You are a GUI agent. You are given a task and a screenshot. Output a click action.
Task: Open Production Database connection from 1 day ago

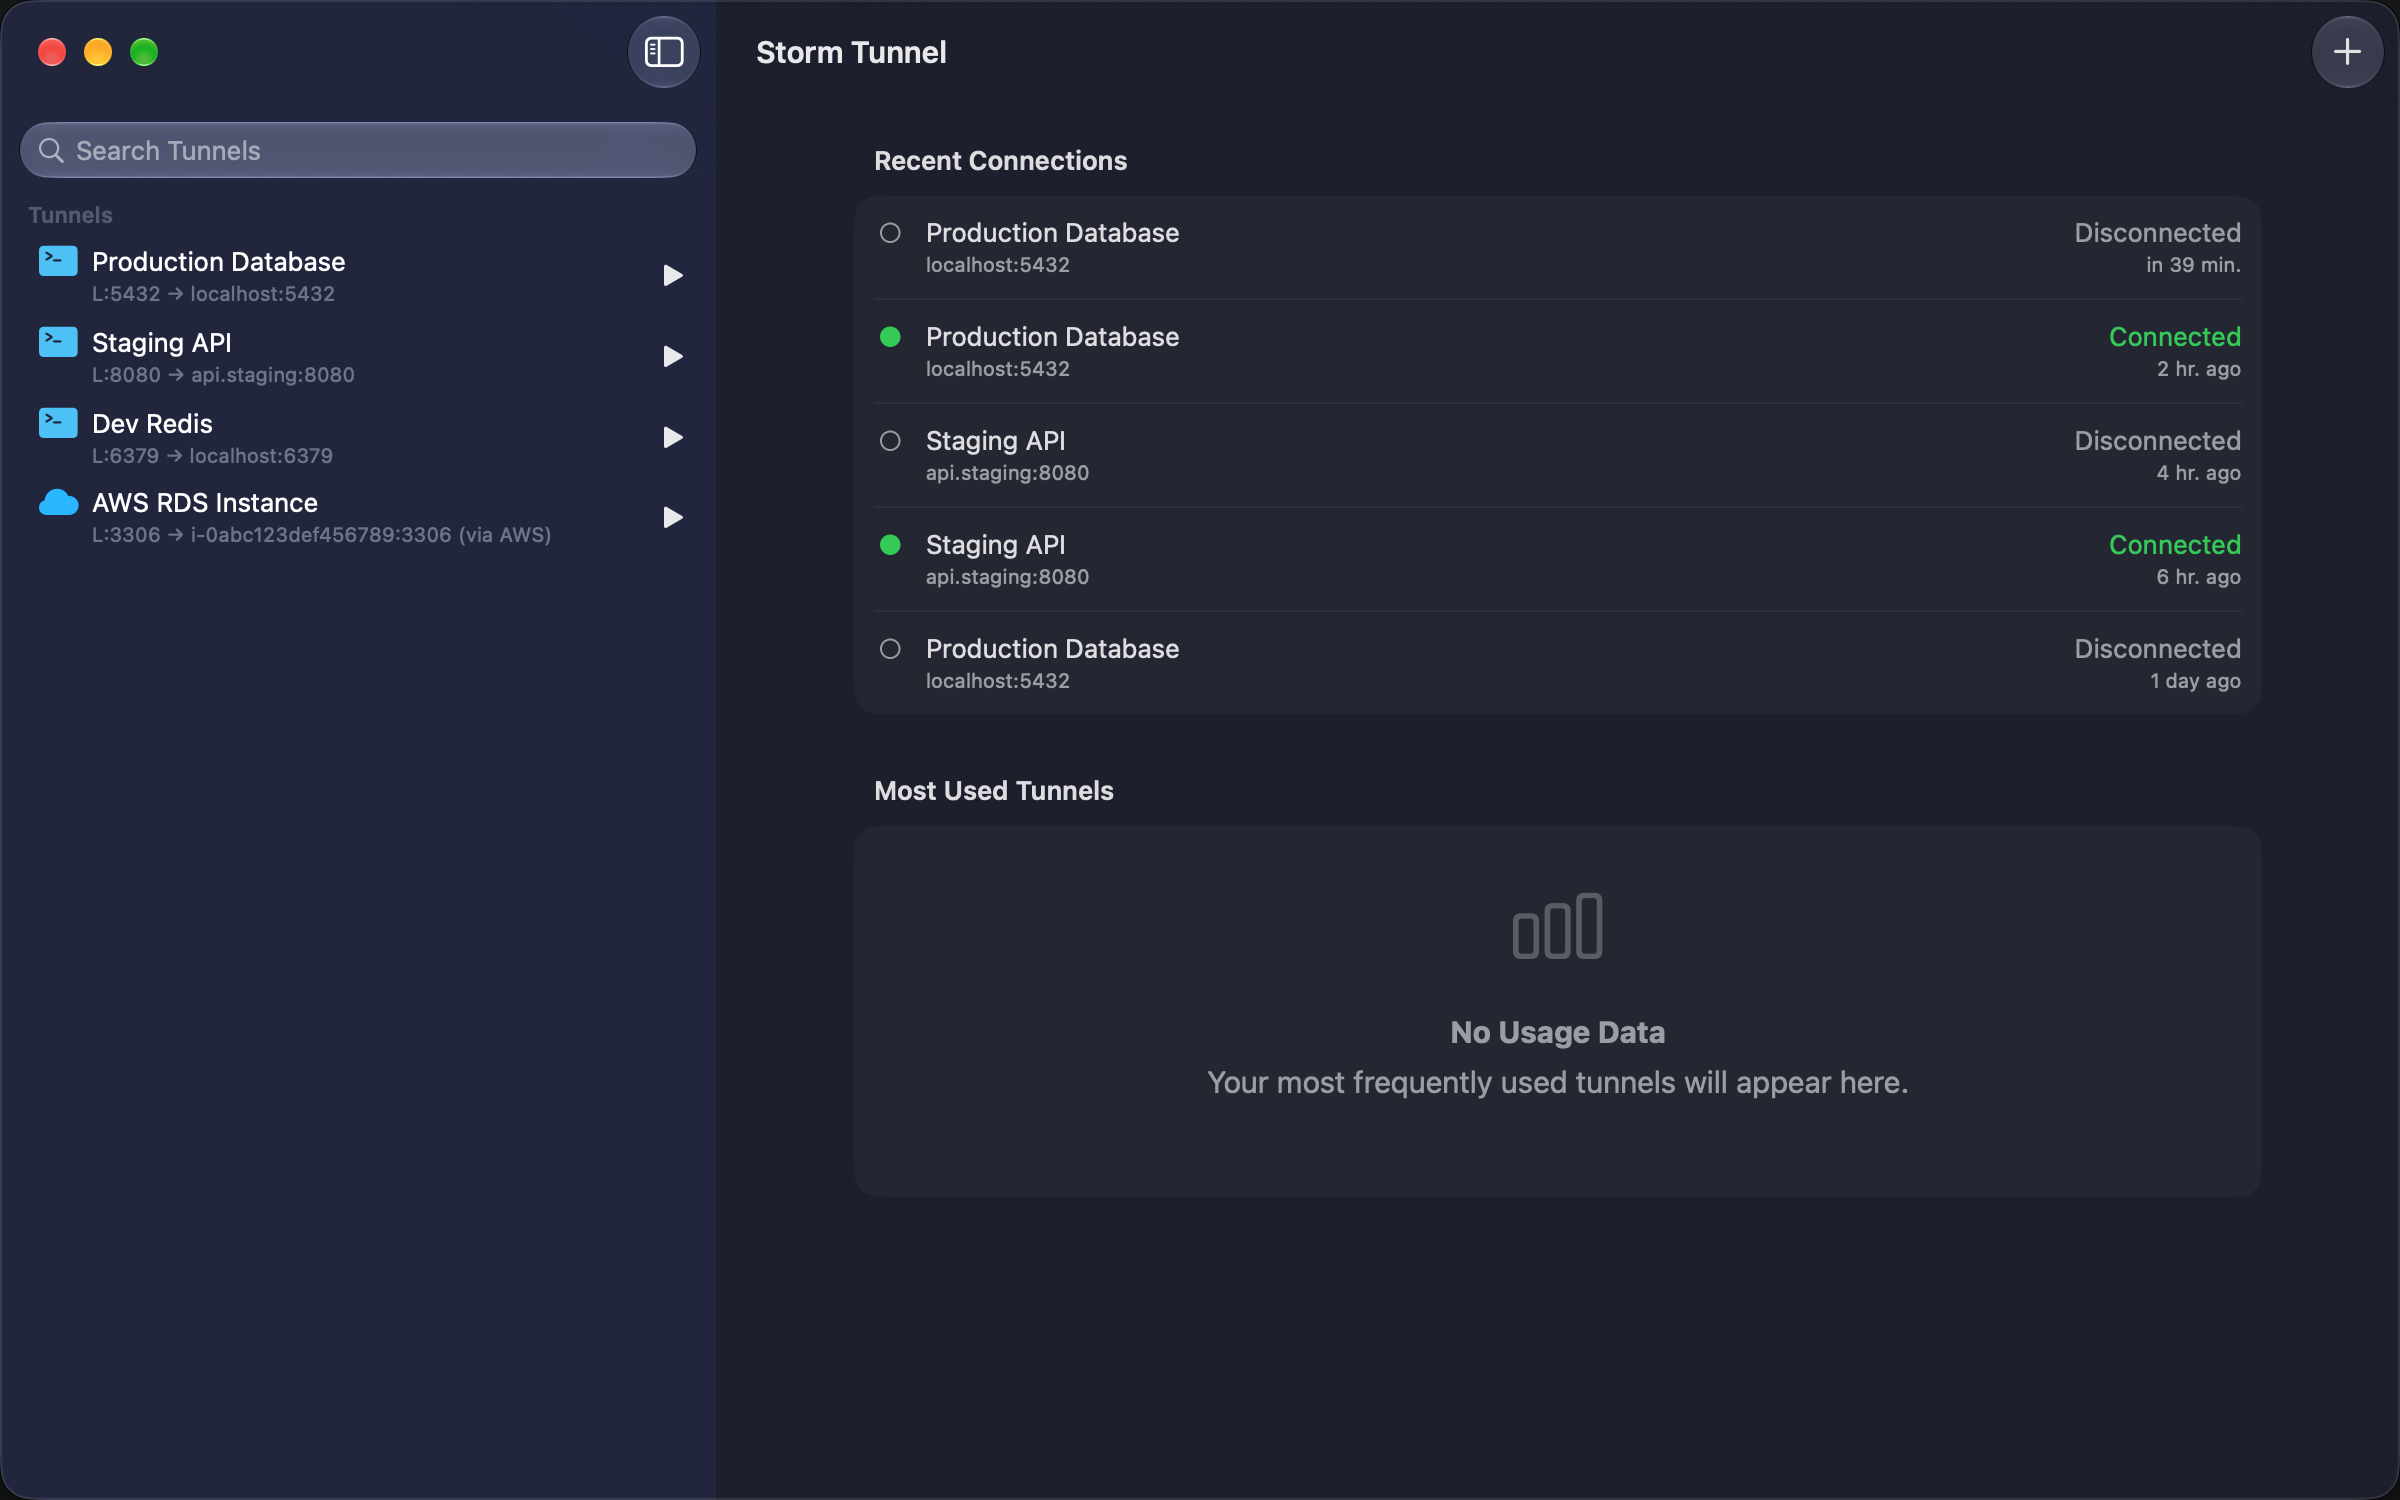(x=1557, y=664)
